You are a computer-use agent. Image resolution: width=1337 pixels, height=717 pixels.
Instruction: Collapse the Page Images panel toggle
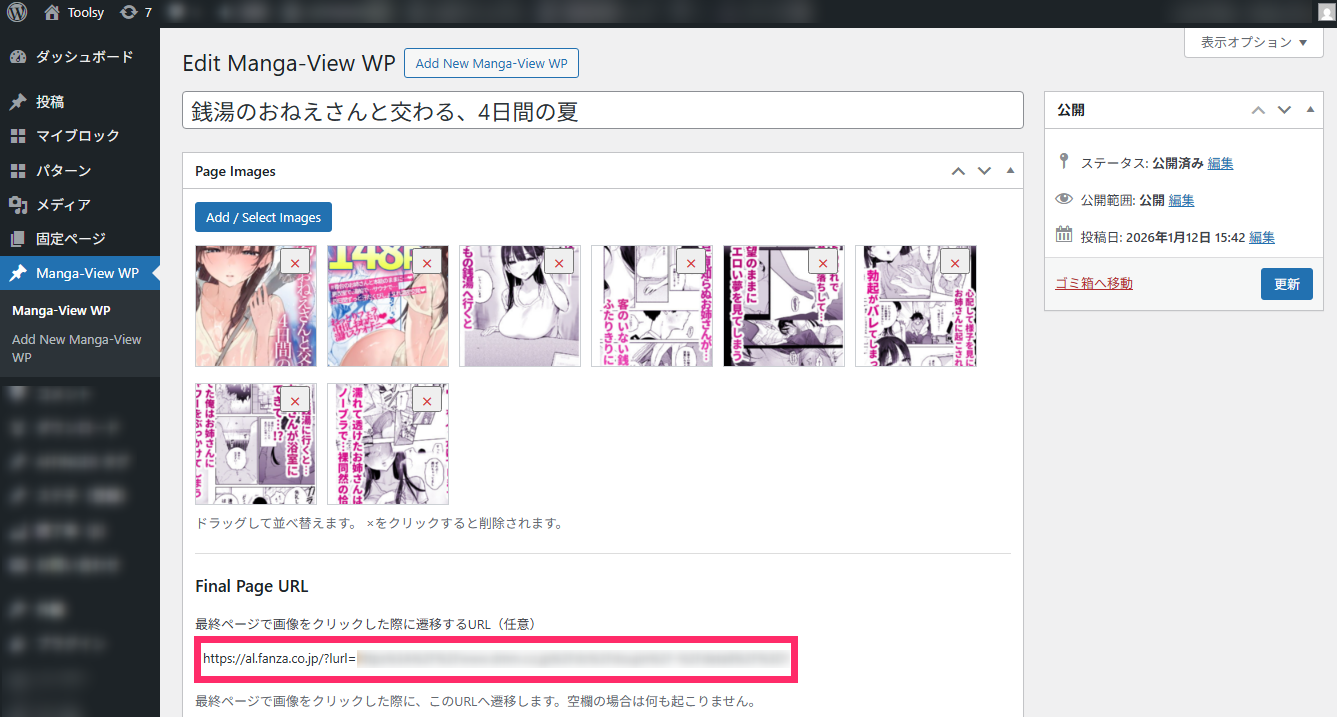(1010, 171)
